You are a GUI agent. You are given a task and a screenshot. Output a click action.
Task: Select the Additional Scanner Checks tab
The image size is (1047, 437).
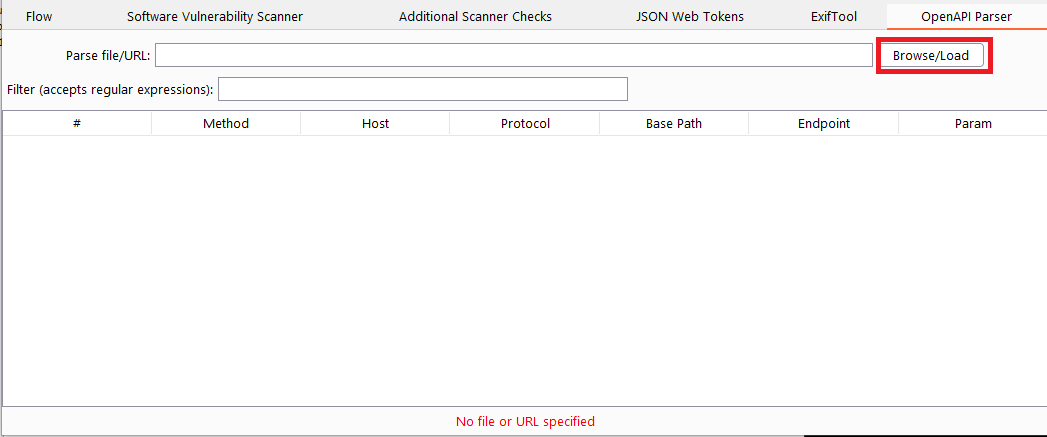(x=475, y=16)
